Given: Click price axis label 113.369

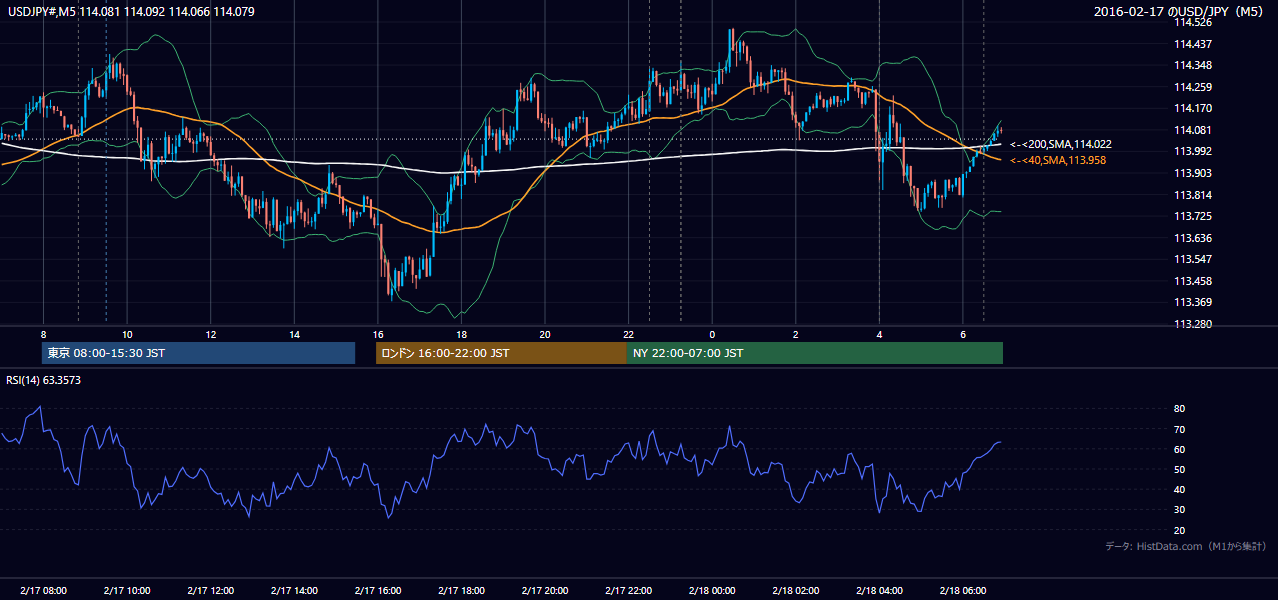Looking at the screenshot, I should coord(1193,302).
